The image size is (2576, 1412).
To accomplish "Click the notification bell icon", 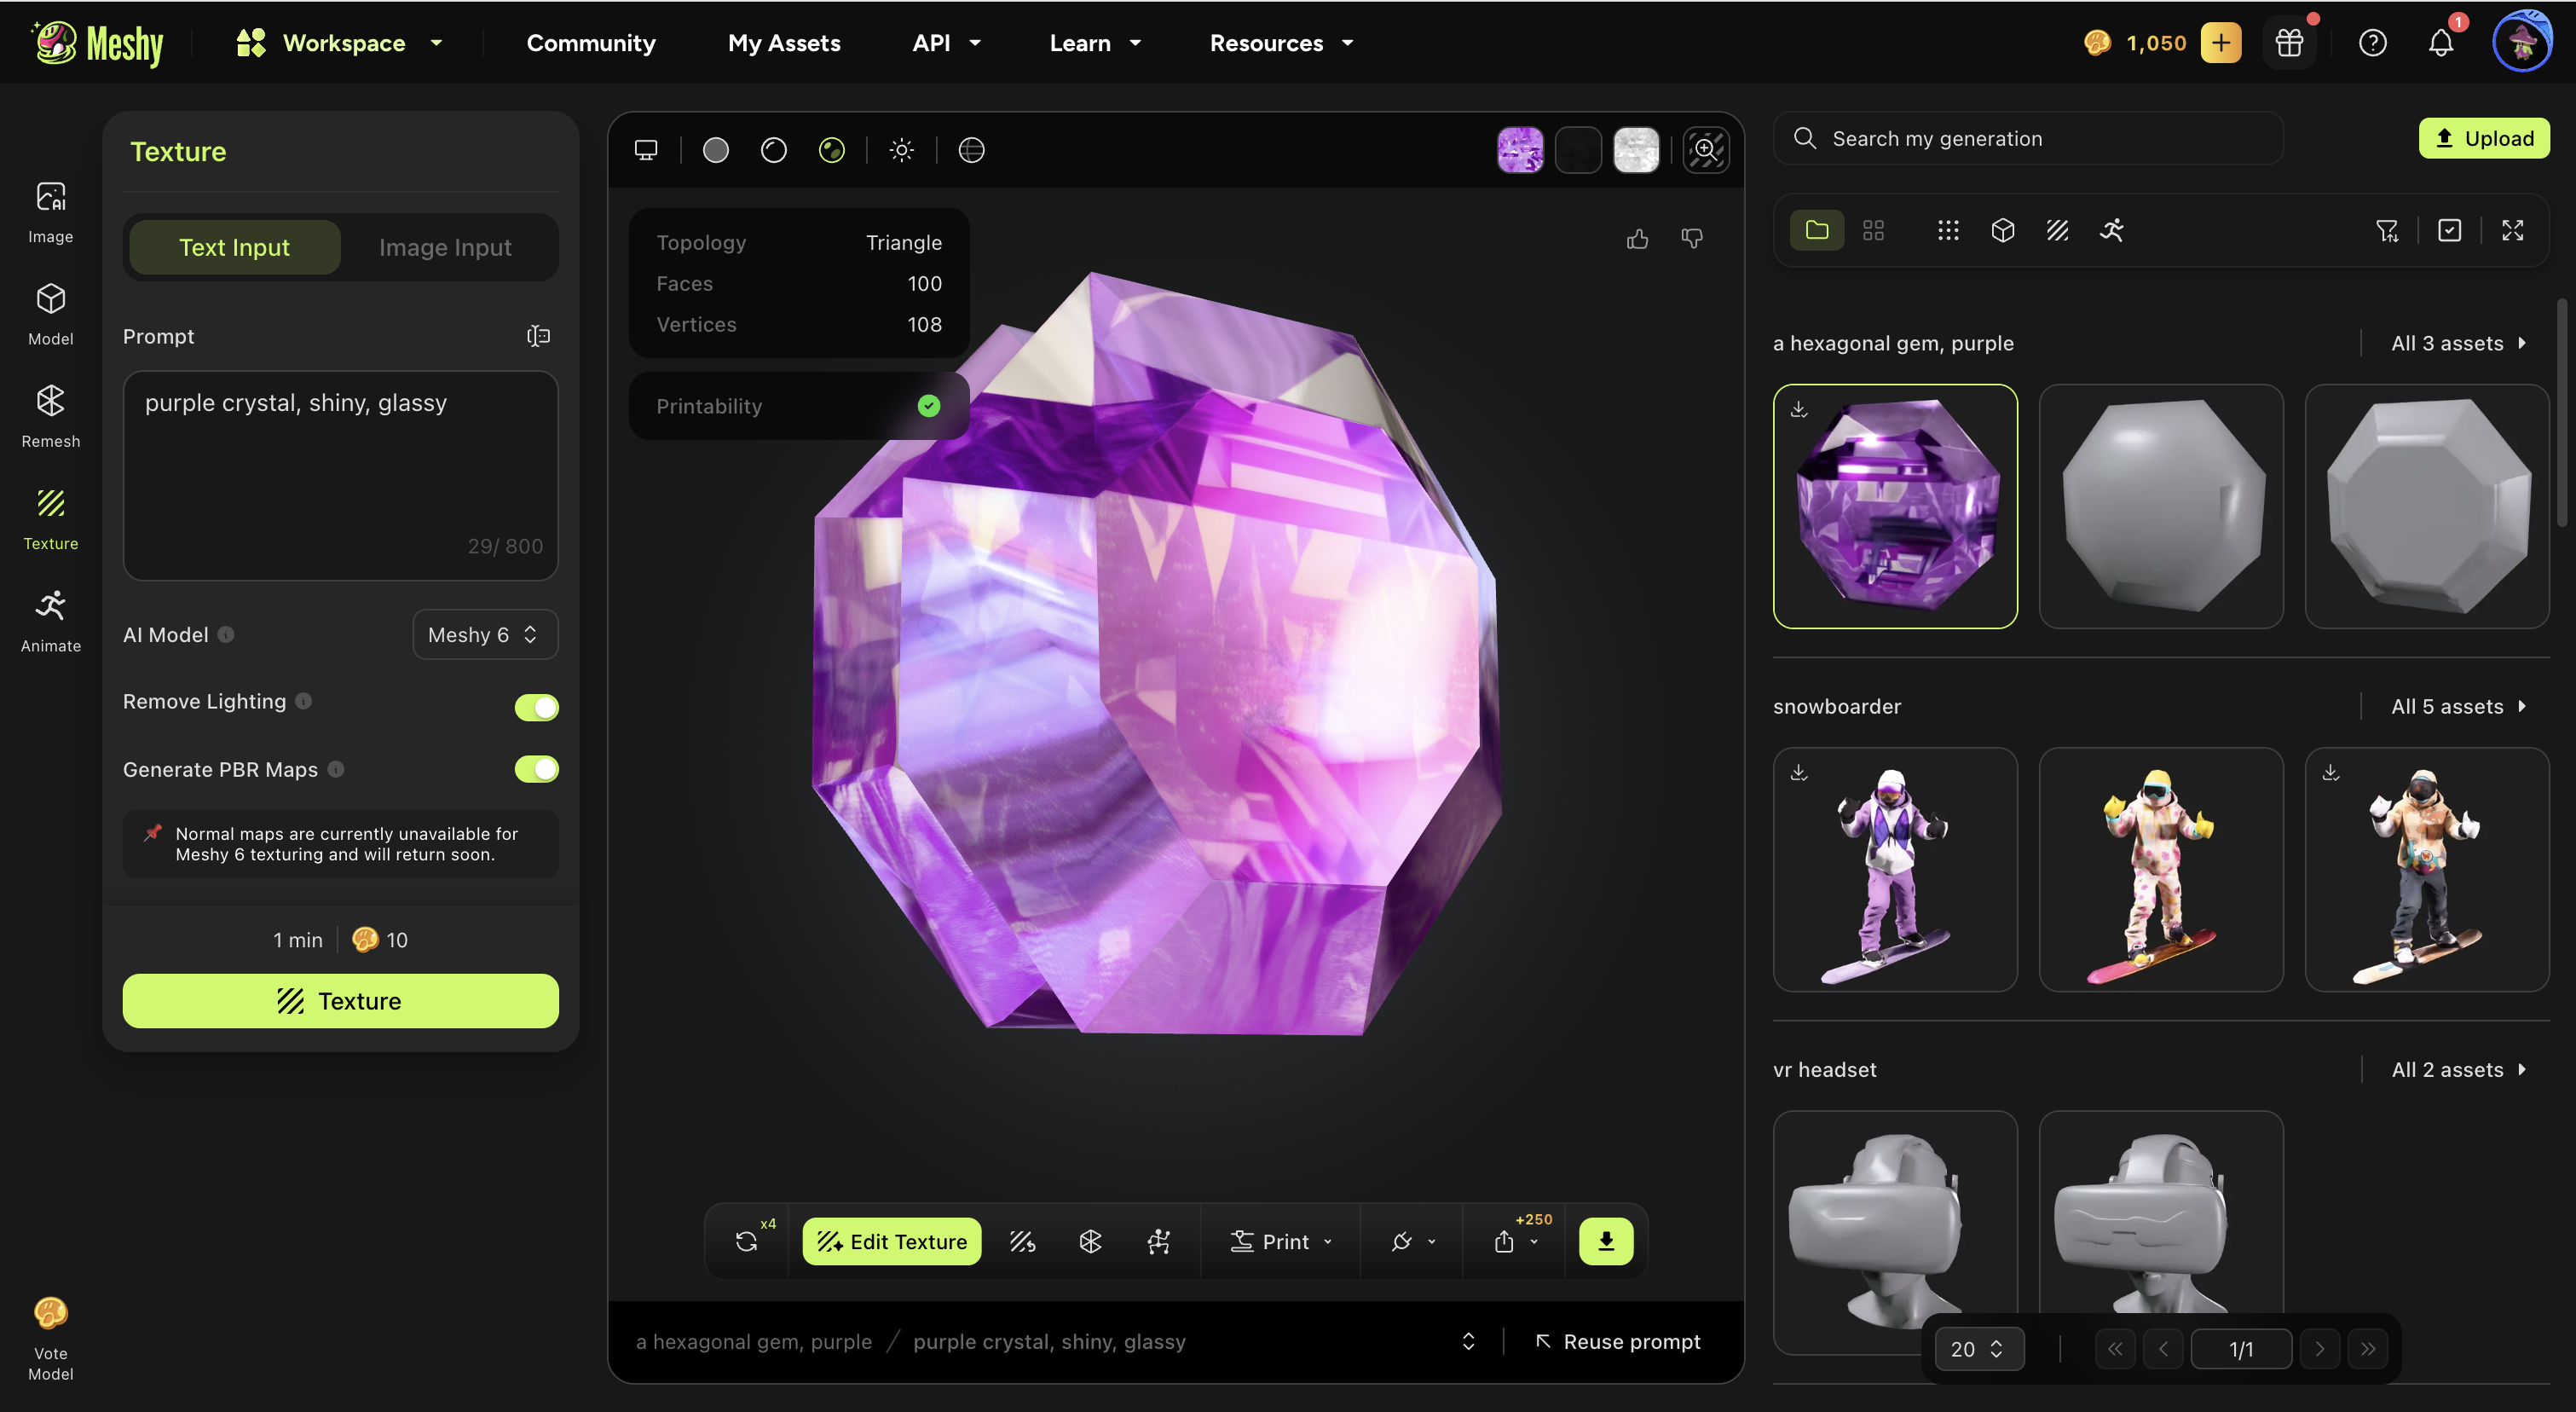I will point(2441,43).
